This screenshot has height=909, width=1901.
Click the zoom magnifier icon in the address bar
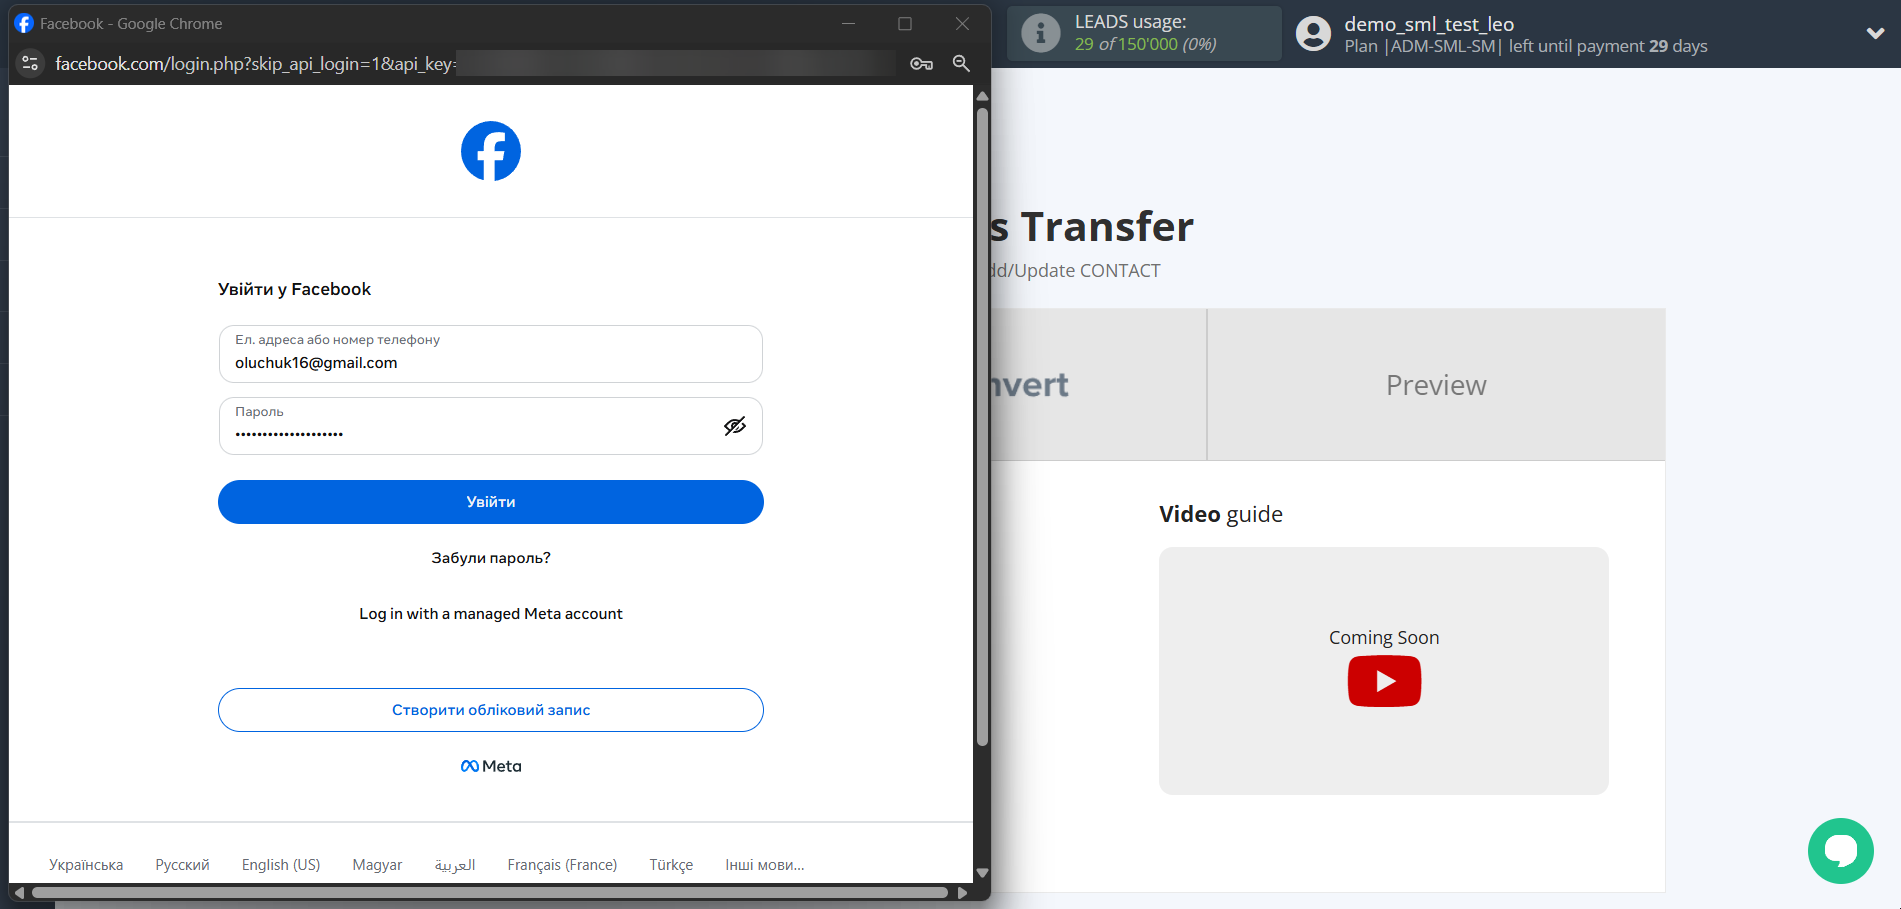[961, 63]
